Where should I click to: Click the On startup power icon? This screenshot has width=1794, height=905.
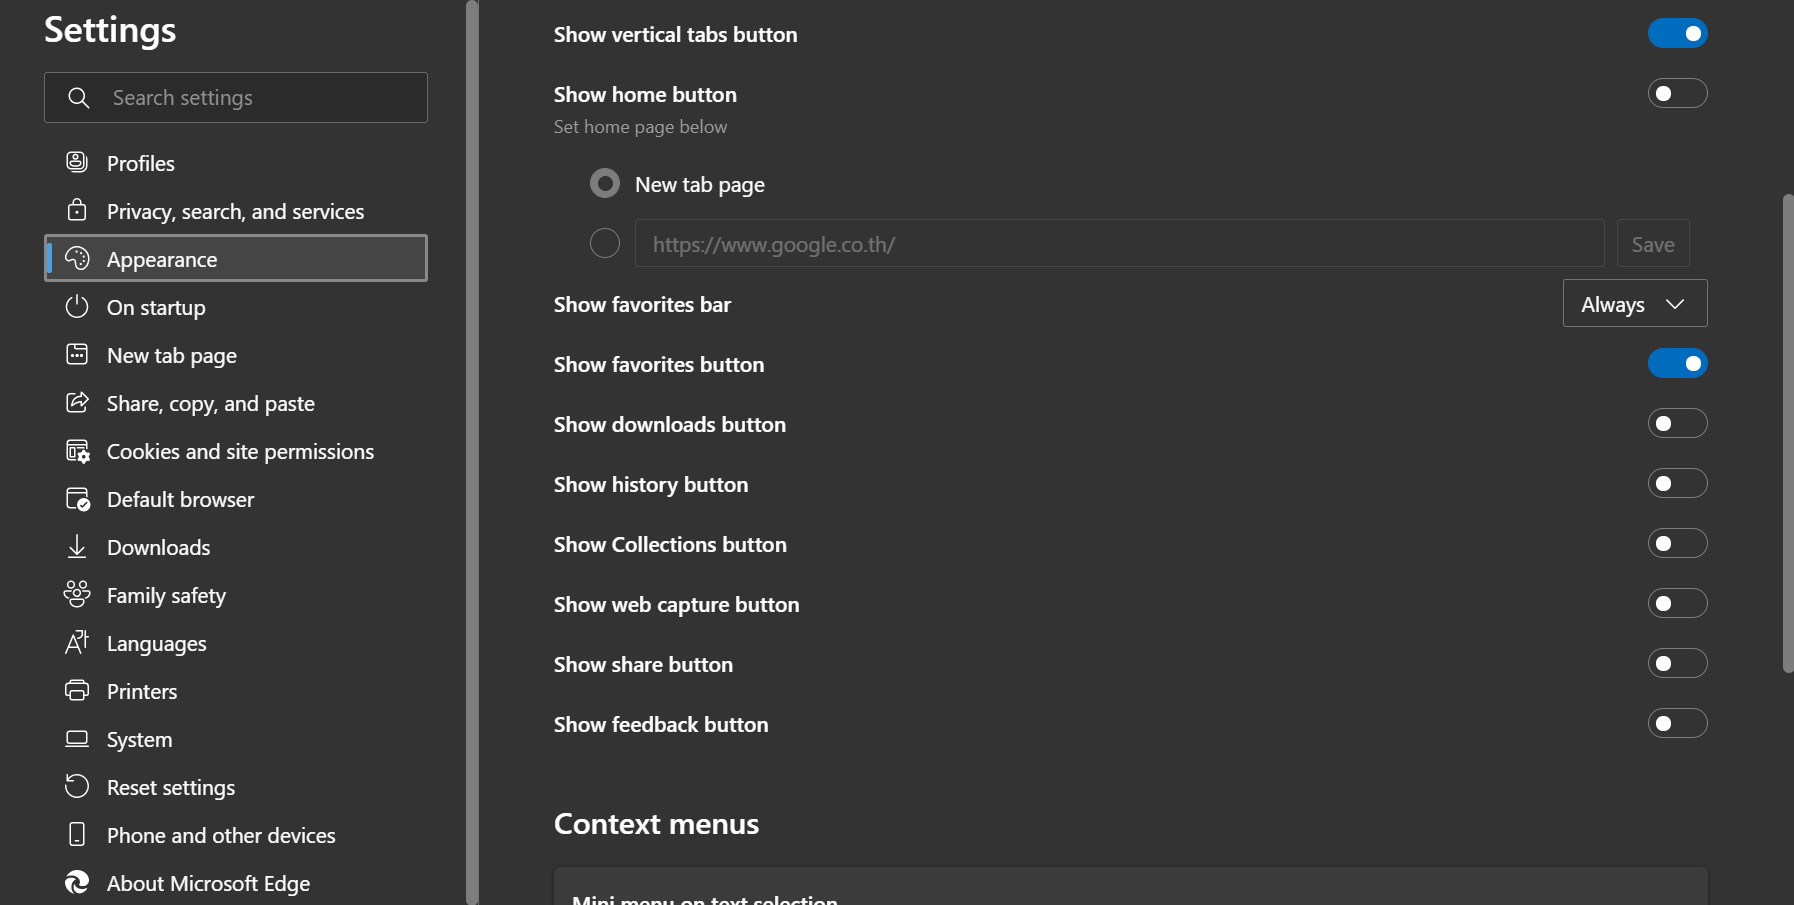pos(77,306)
